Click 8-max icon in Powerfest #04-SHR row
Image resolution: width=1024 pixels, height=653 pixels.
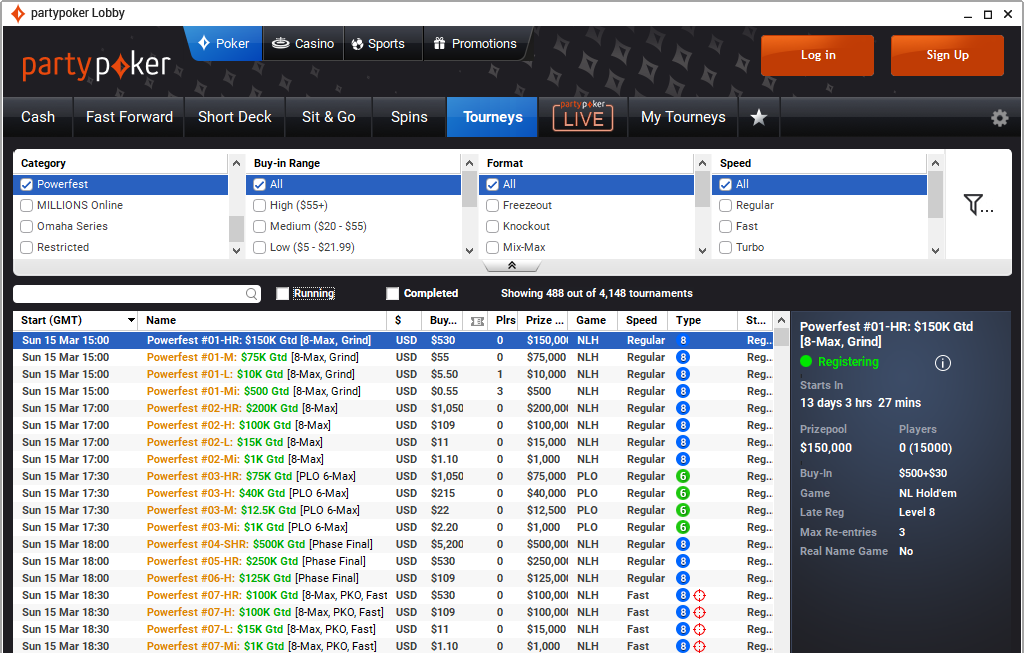(x=682, y=544)
